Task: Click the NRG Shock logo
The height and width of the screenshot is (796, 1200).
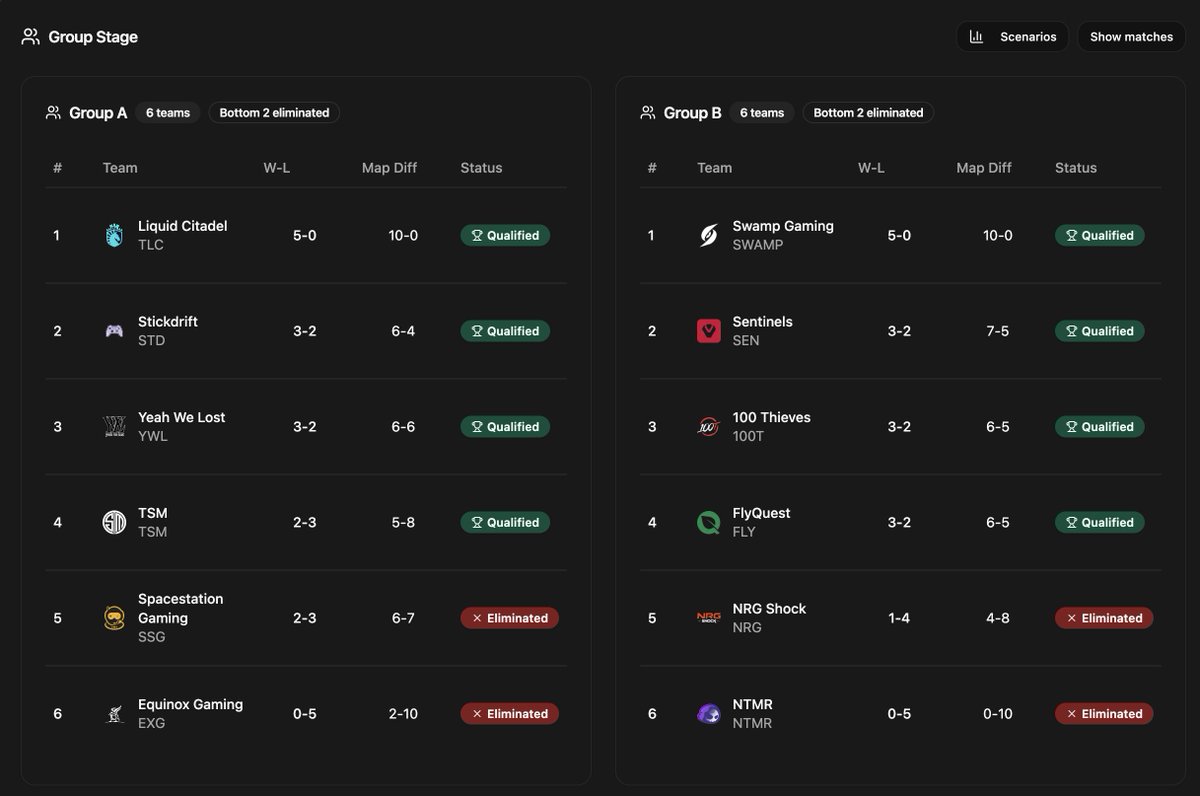Action: (x=709, y=618)
